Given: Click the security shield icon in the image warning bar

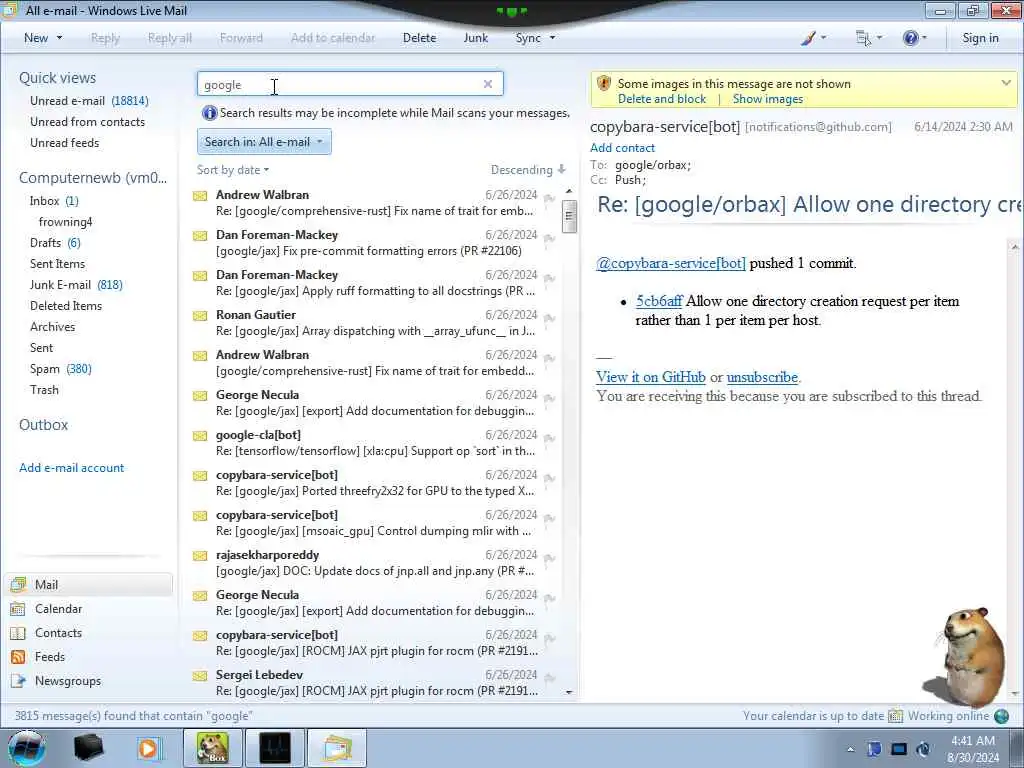Looking at the screenshot, I should click(x=604, y=84).
